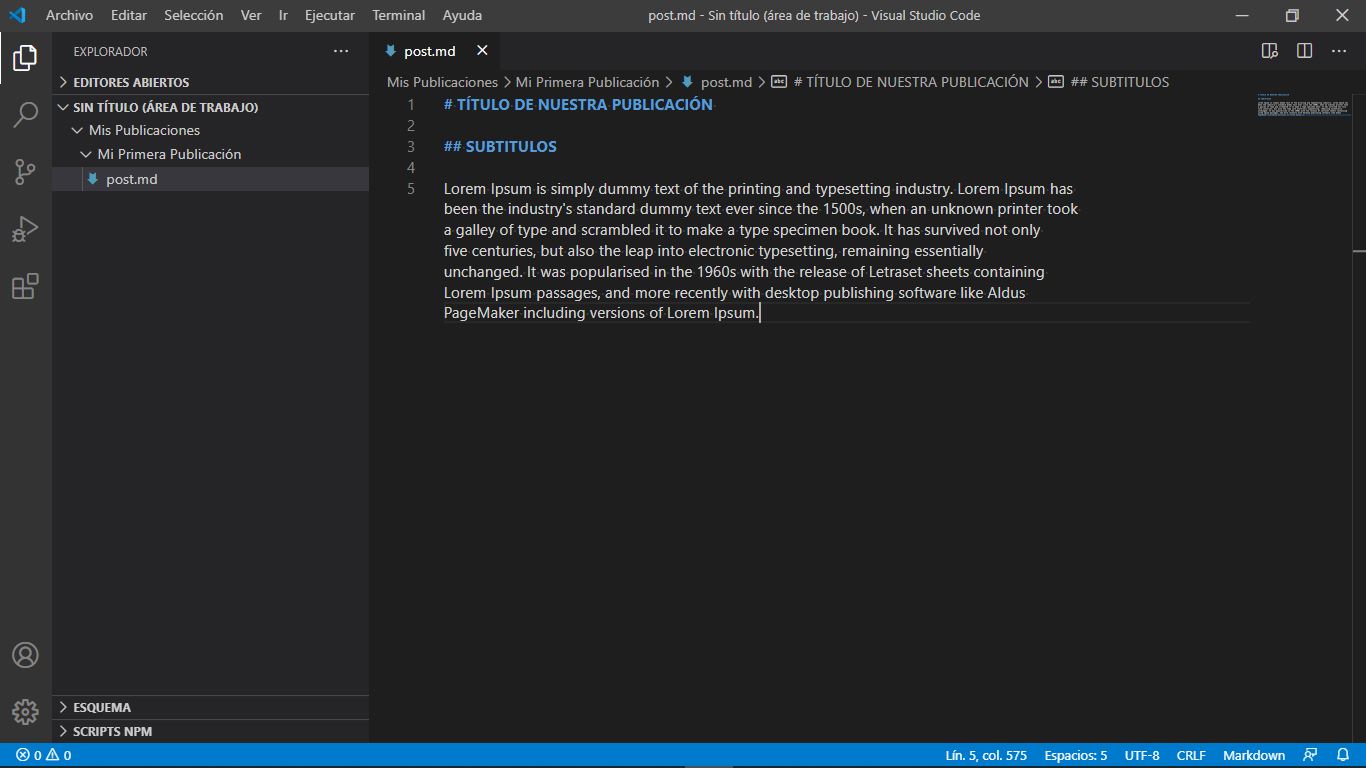This screenshot has width=1366, height=768.
Task: Click the ## SUBTITULOS line in editor
Action: pos(500,146)
